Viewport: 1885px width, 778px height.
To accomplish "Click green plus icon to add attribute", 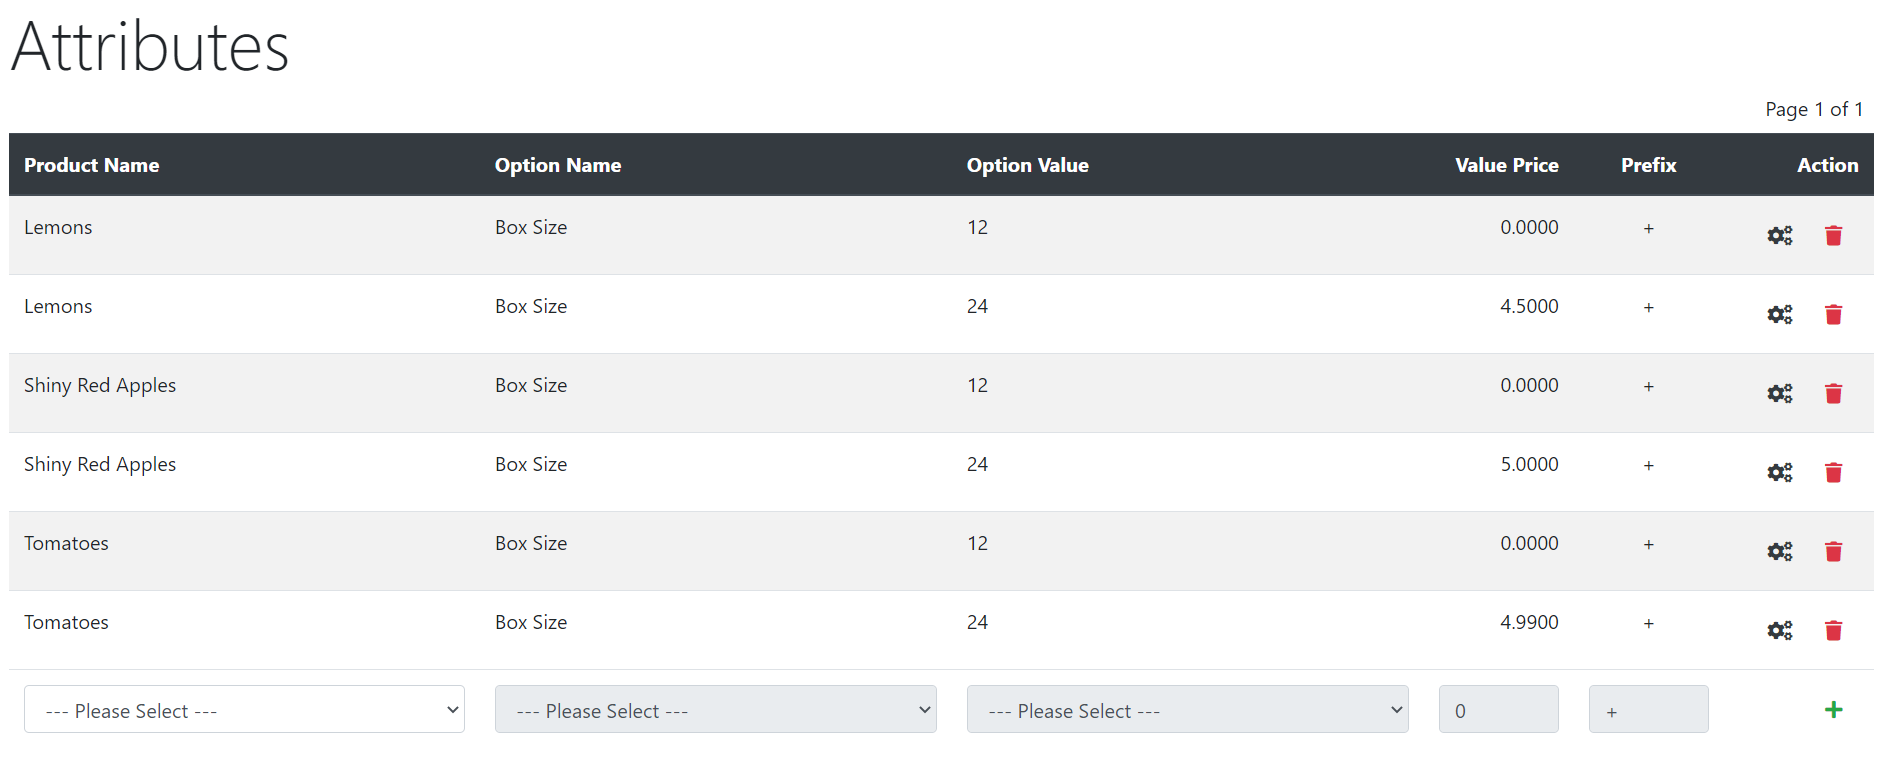I will [1833, 709].
